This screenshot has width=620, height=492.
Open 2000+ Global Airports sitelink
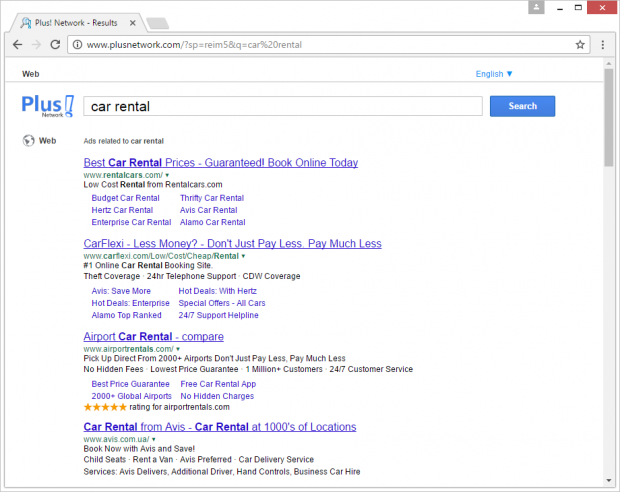pos(132,396)
